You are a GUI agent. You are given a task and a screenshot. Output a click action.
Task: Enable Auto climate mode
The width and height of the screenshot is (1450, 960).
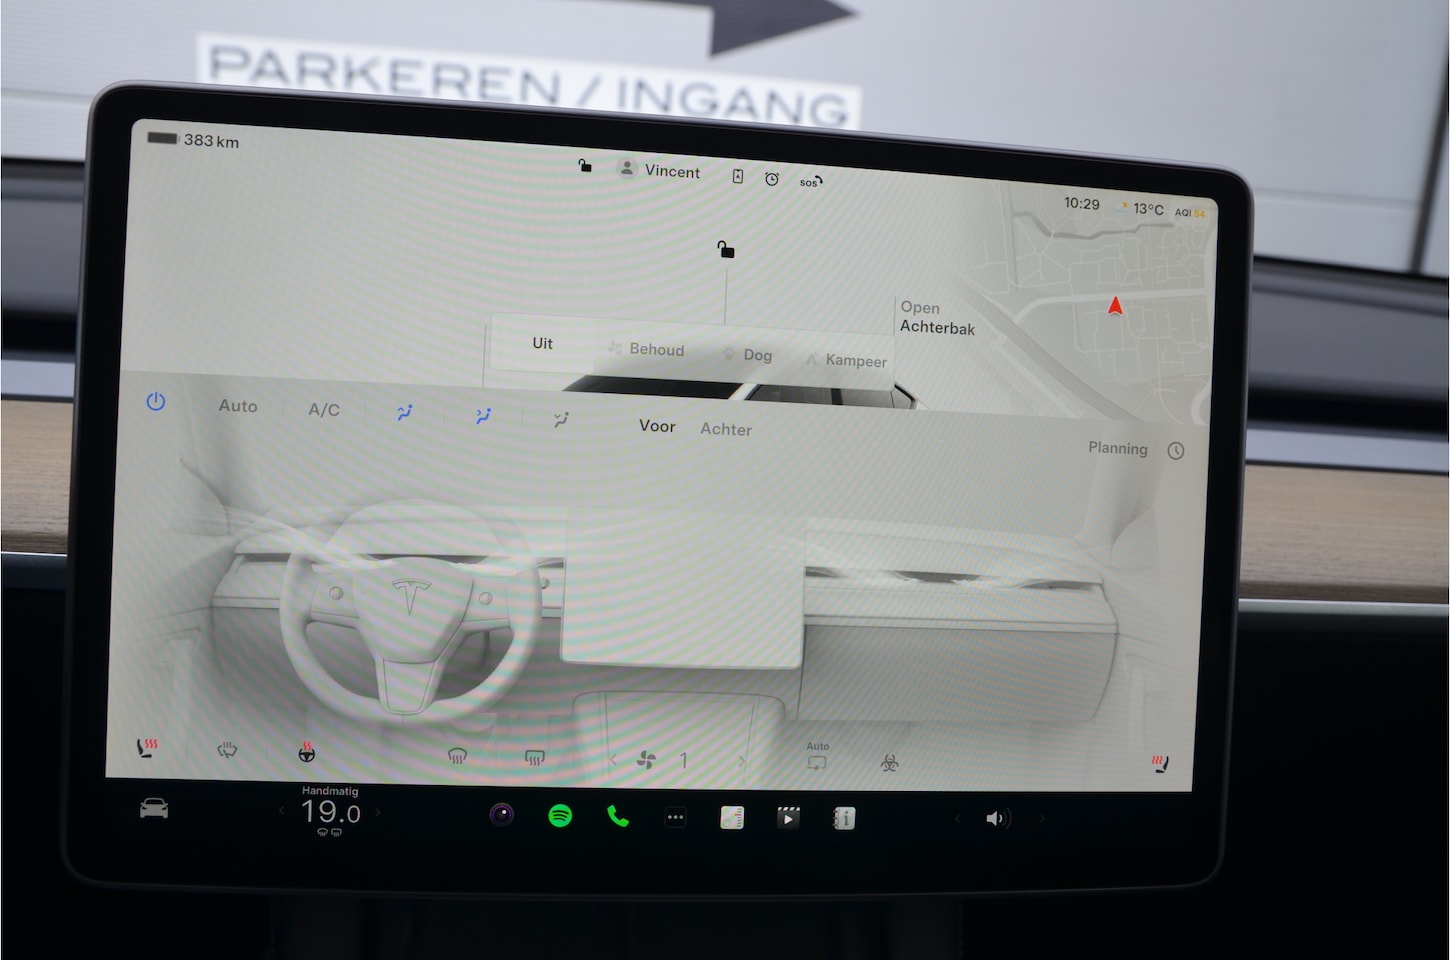coord(238,406)
